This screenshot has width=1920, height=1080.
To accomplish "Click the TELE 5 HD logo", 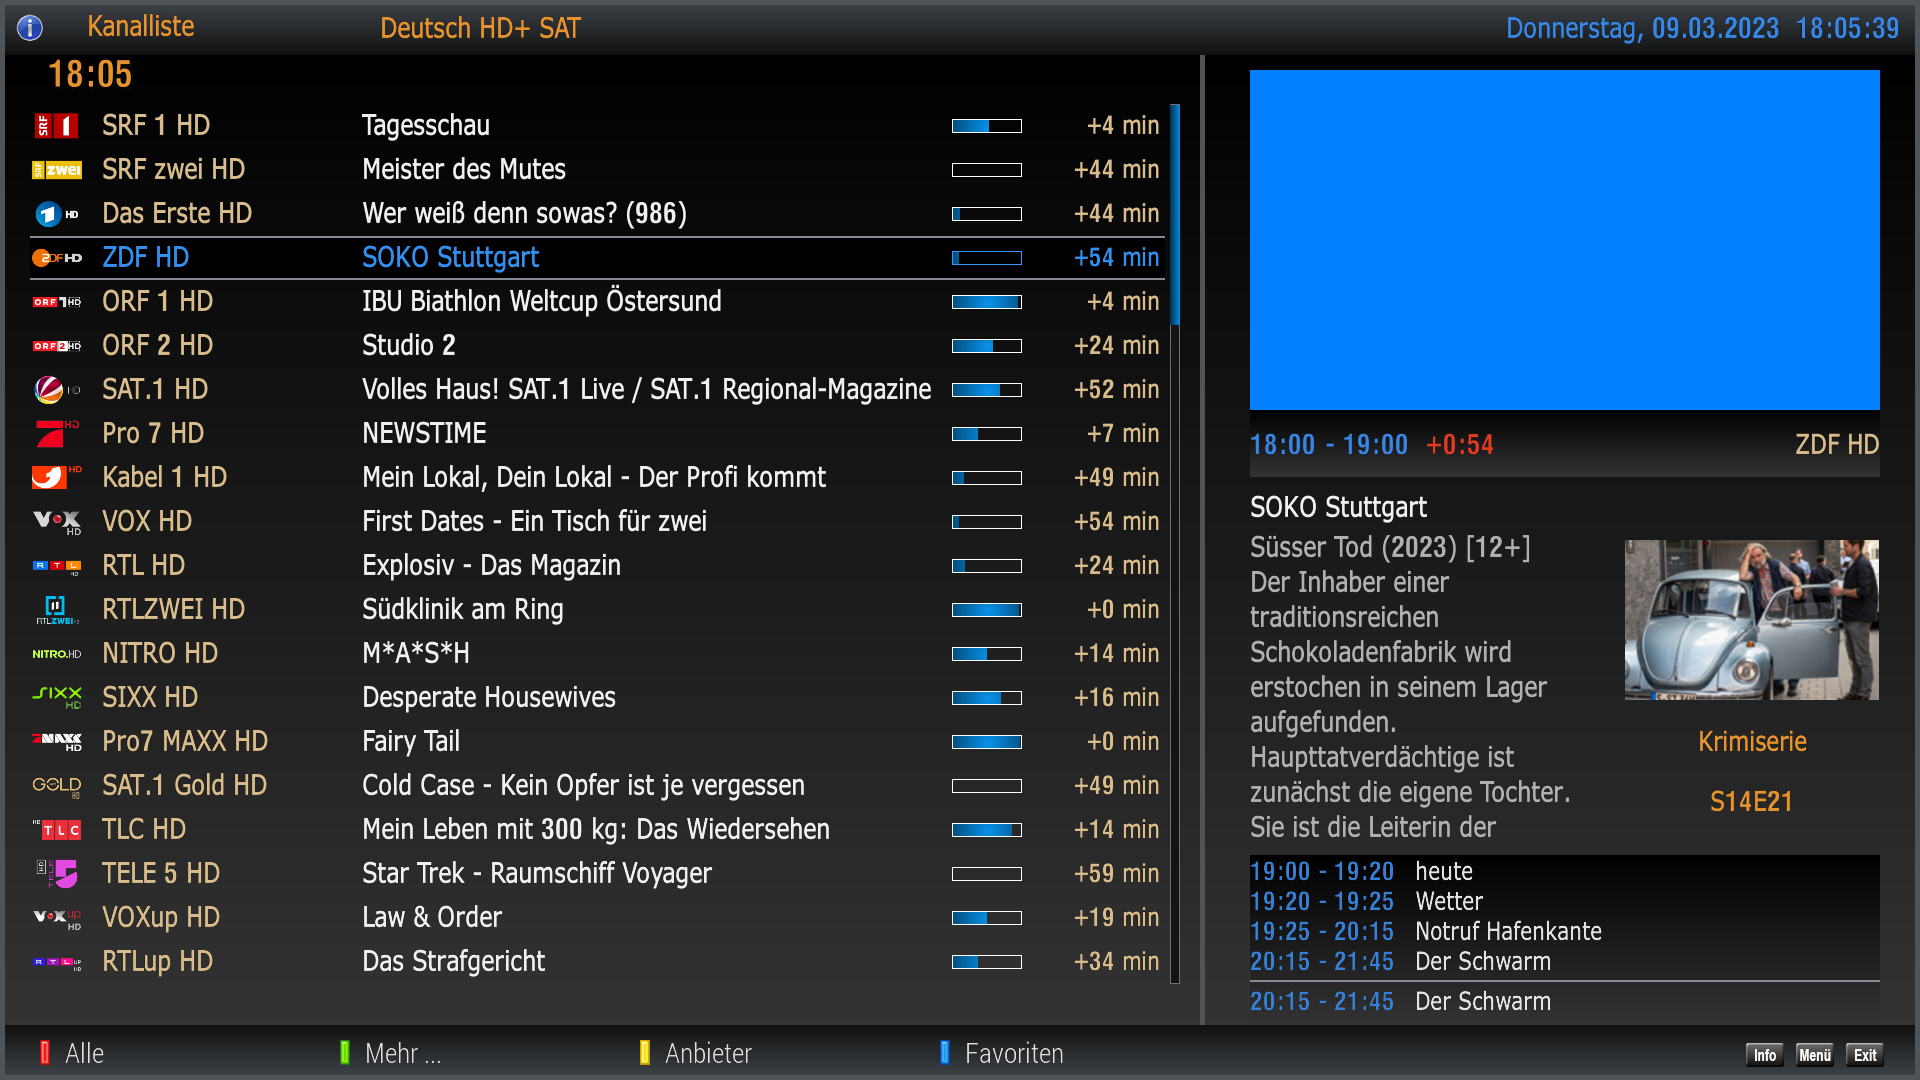I will (58, 874).
